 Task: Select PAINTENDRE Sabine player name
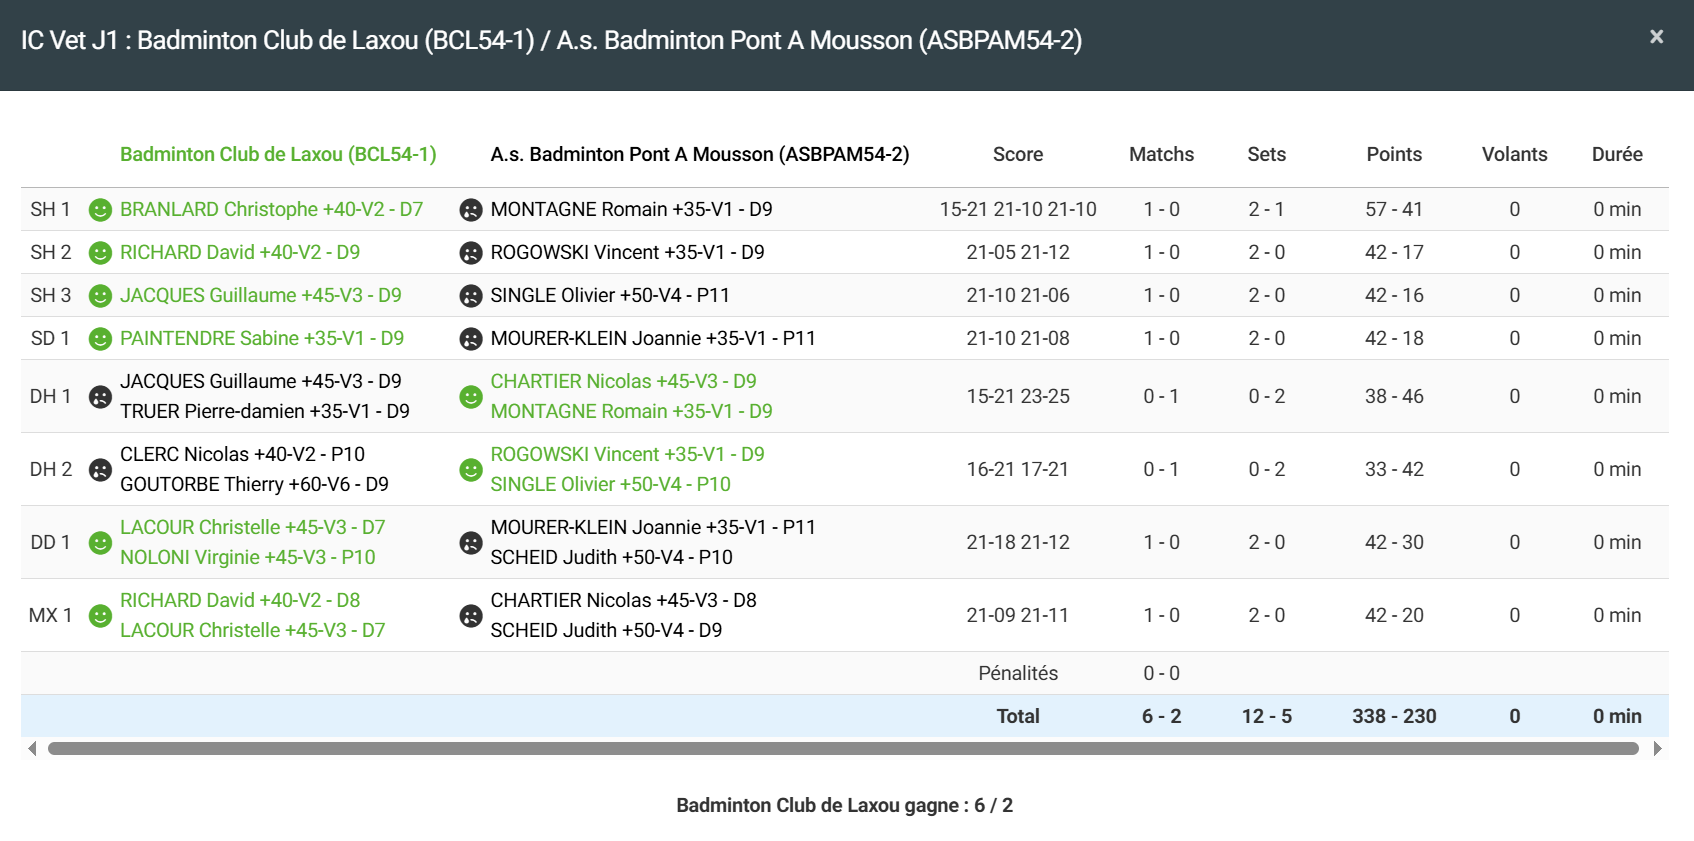261,338
